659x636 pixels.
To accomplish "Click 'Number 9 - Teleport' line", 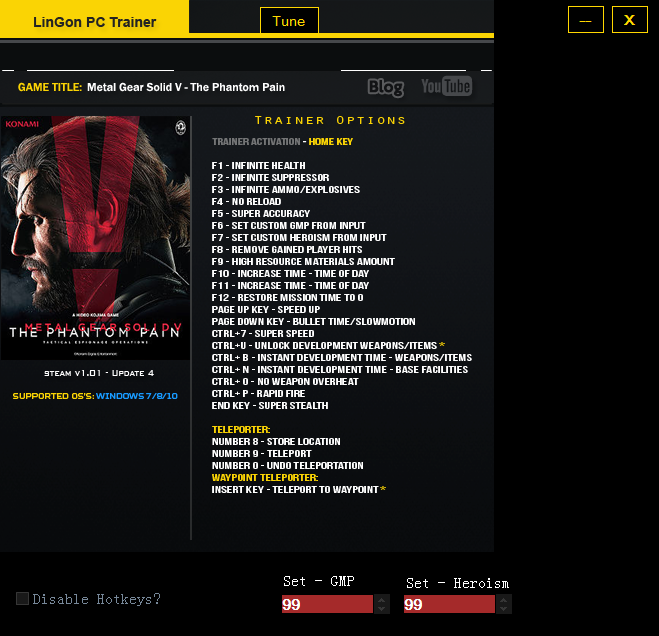I will click(261, 454).
